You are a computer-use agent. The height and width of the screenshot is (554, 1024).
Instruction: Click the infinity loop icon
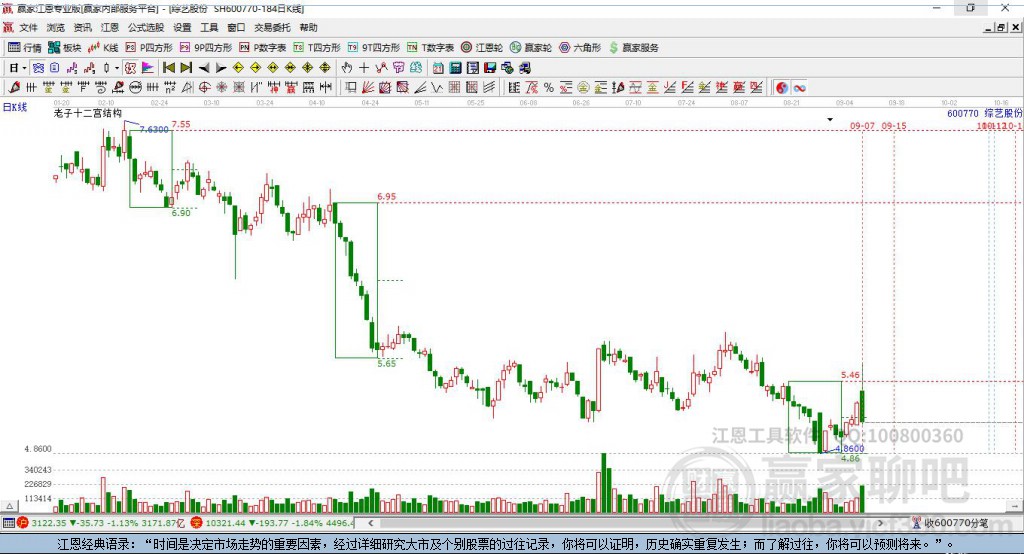(x=799, y=87)
